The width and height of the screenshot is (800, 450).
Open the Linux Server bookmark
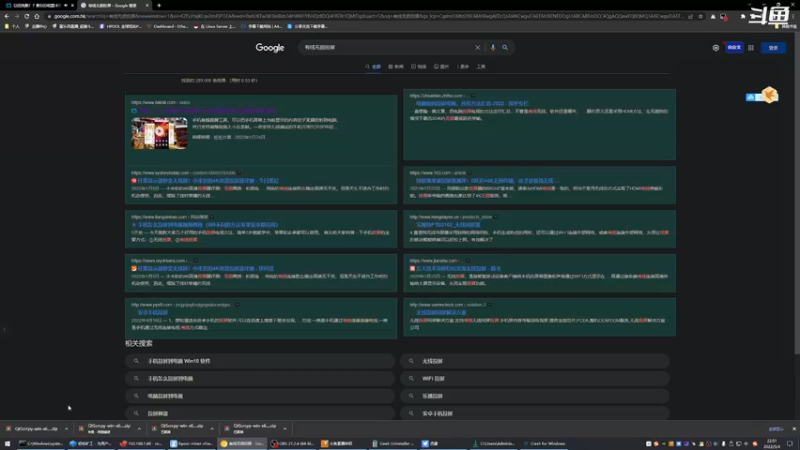[215, 26]
